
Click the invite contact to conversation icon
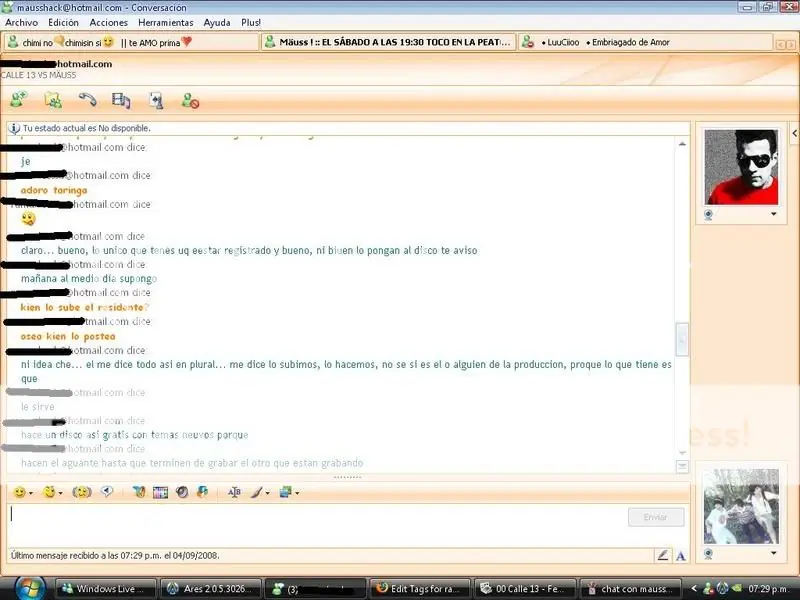point(19,99)
